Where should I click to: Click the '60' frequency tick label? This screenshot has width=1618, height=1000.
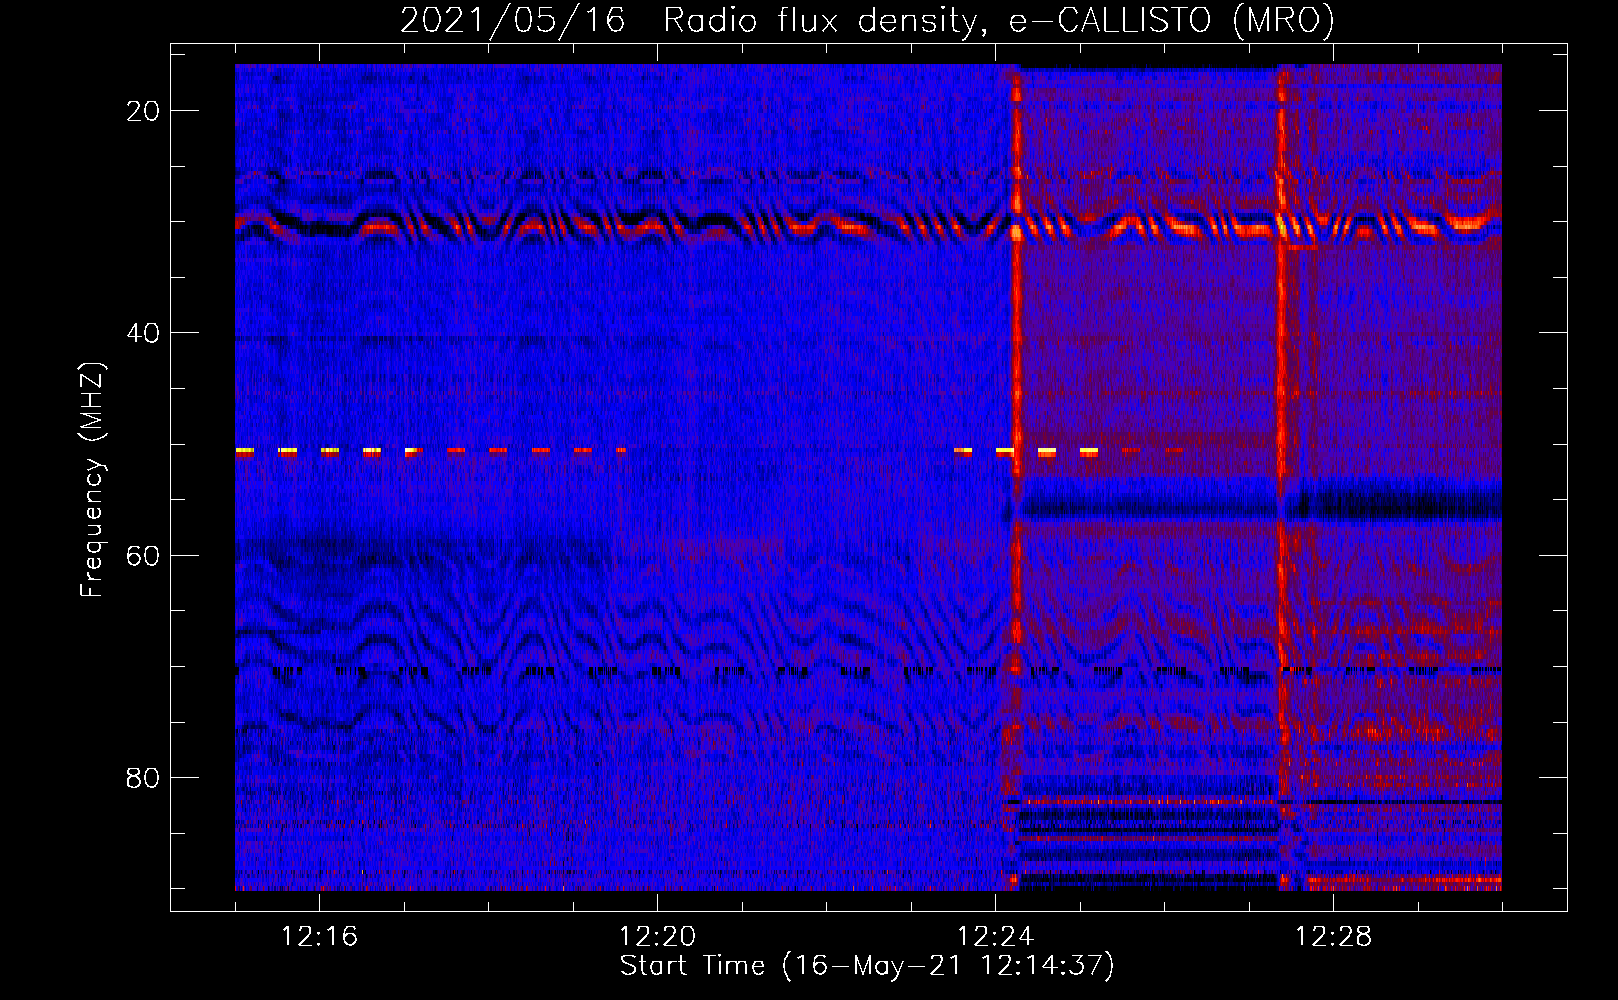coord(143,555)
